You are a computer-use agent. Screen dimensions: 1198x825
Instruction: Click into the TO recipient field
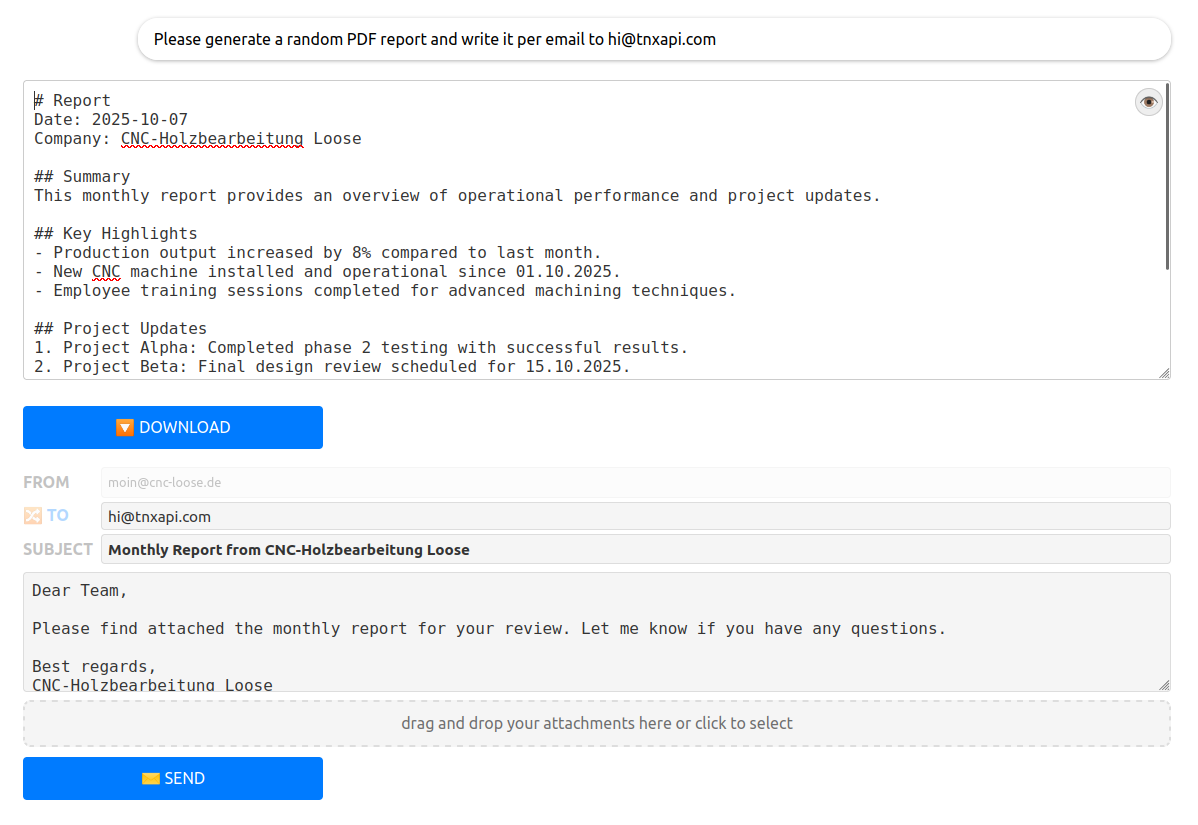point(635,516)
